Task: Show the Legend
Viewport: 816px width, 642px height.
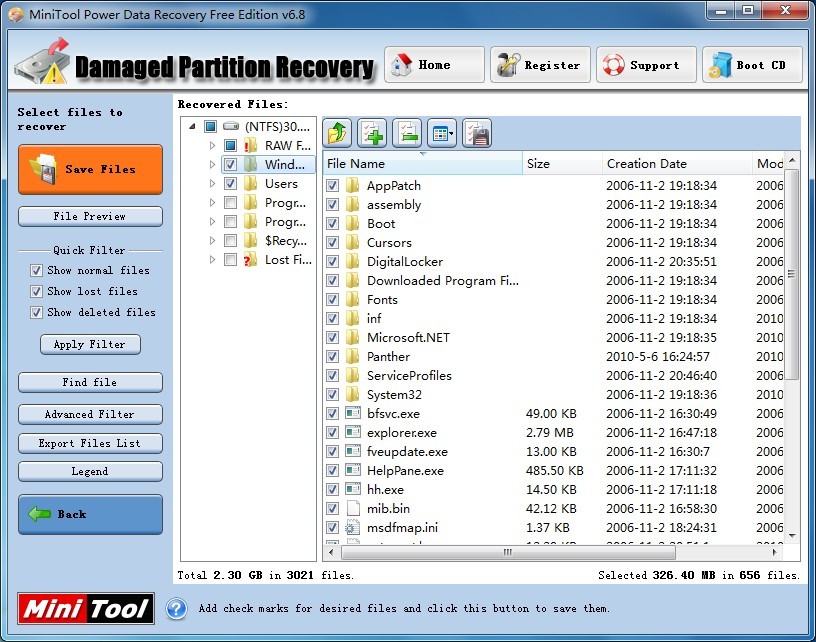Action: (90, 471)
